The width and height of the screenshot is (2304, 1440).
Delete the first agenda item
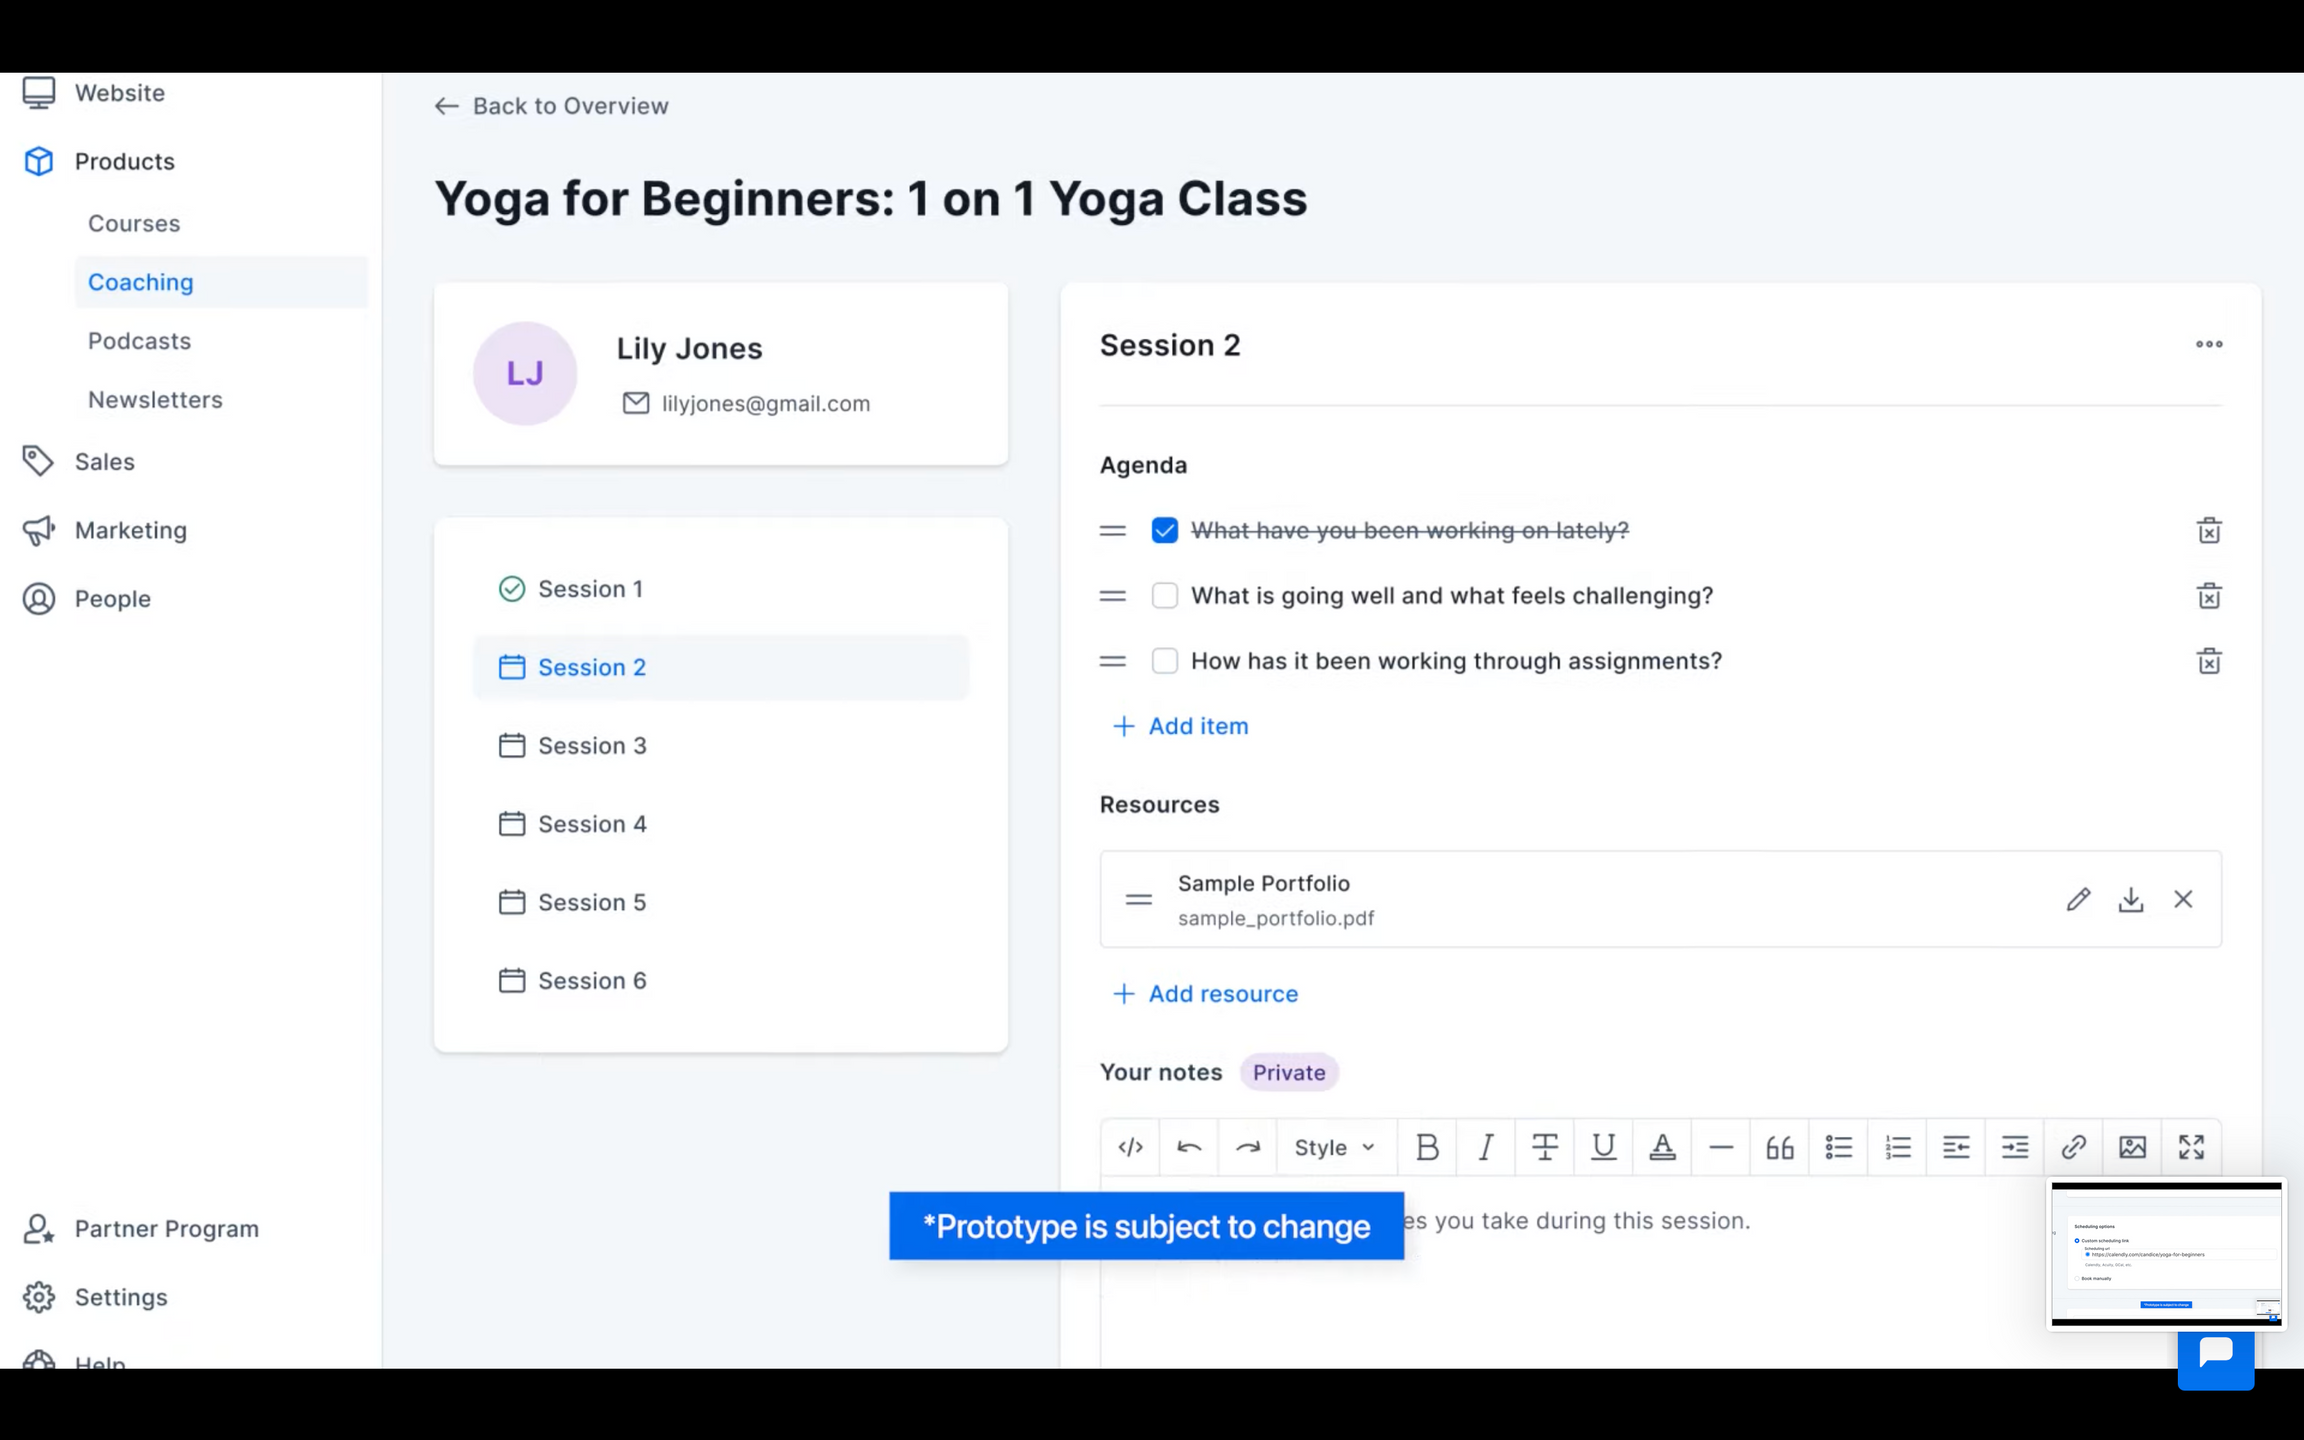pyautogui.click(x=2209, y=531)
